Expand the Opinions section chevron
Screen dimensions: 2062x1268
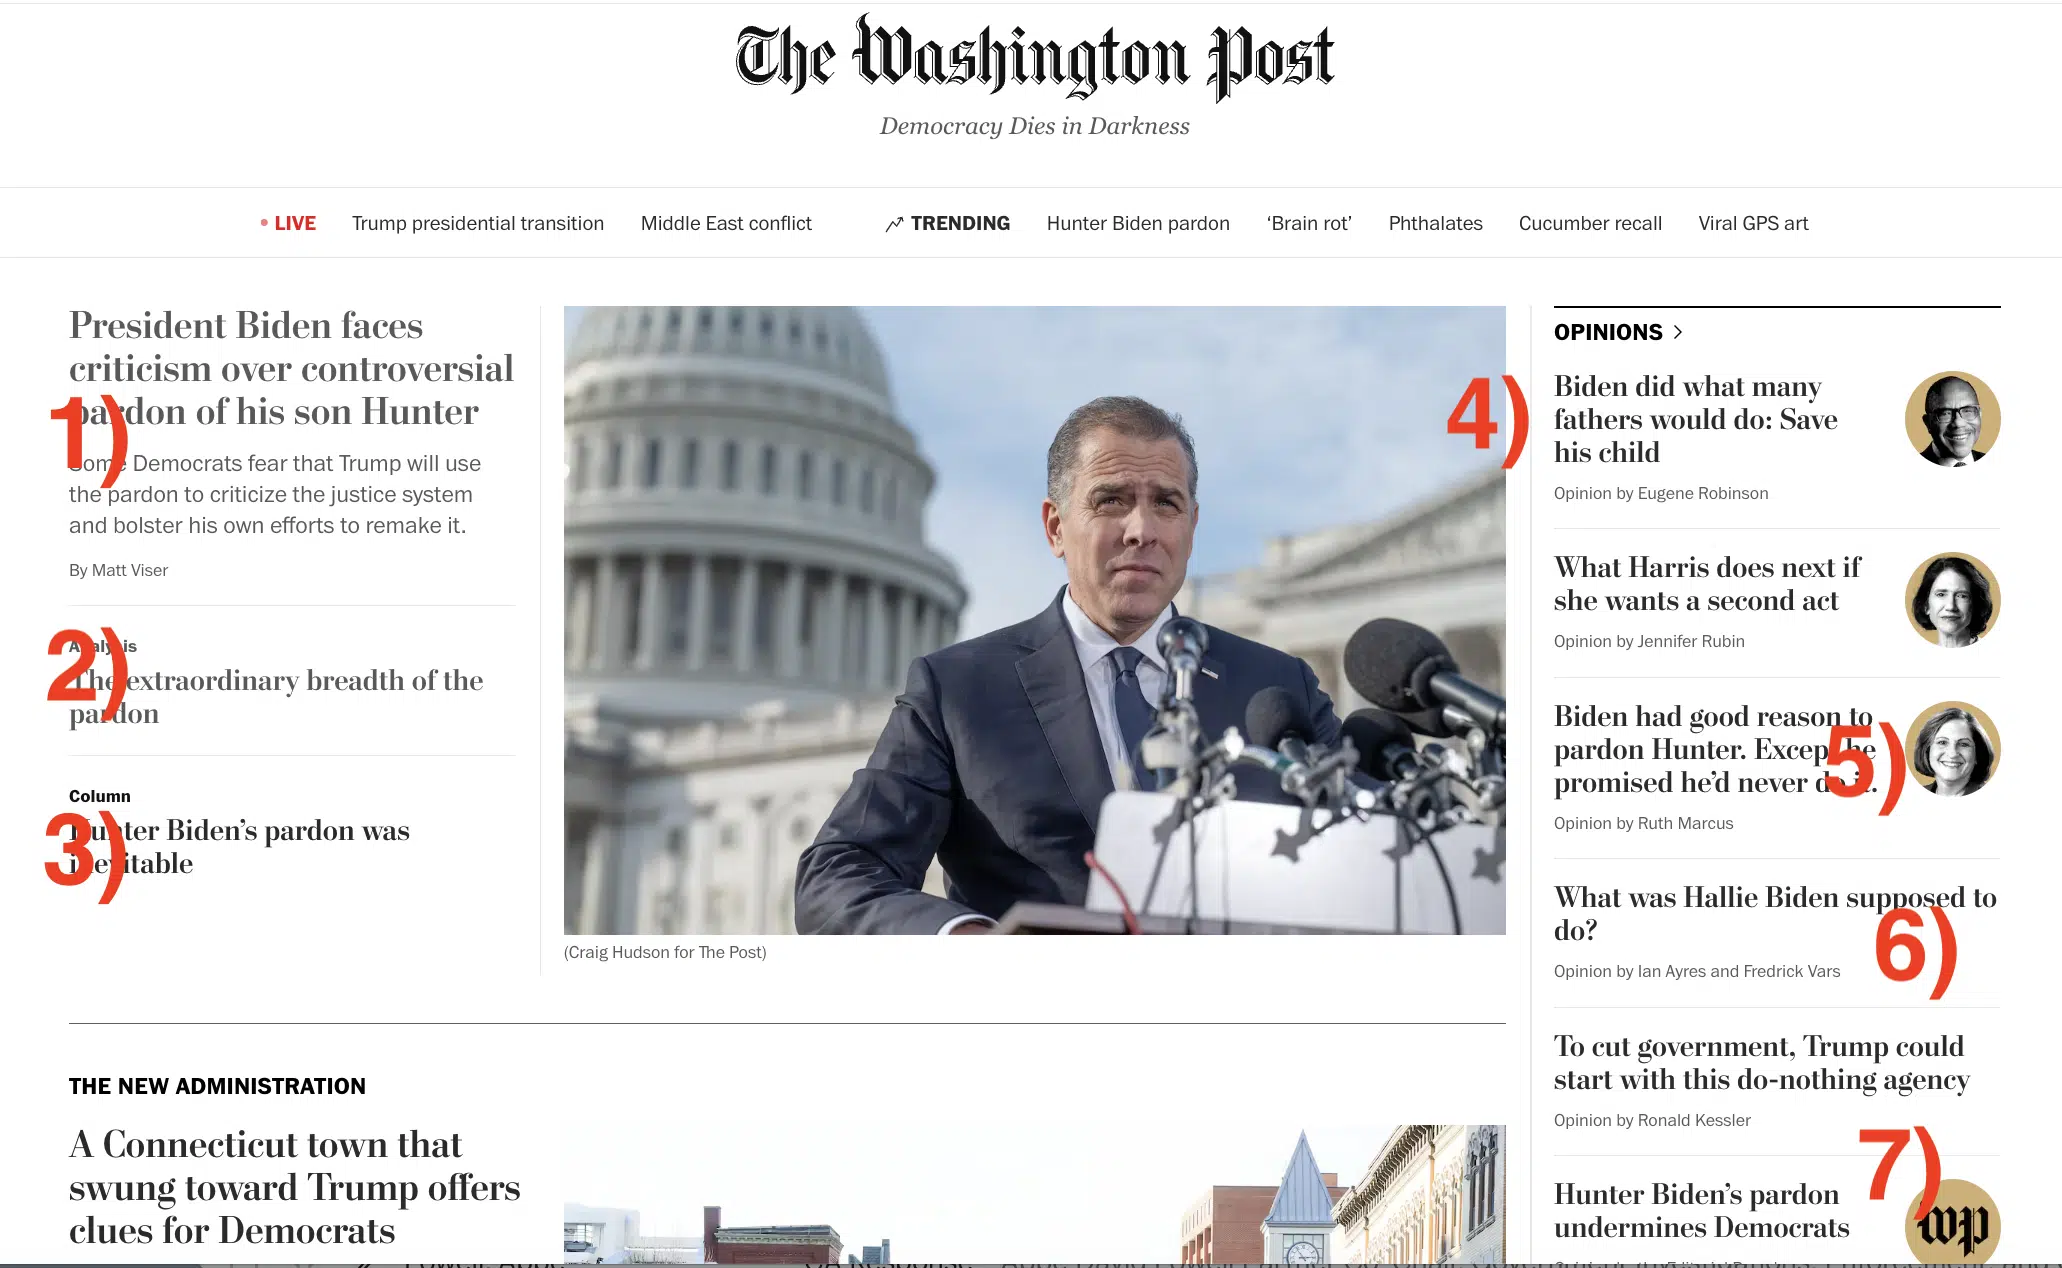(1678, 332)
